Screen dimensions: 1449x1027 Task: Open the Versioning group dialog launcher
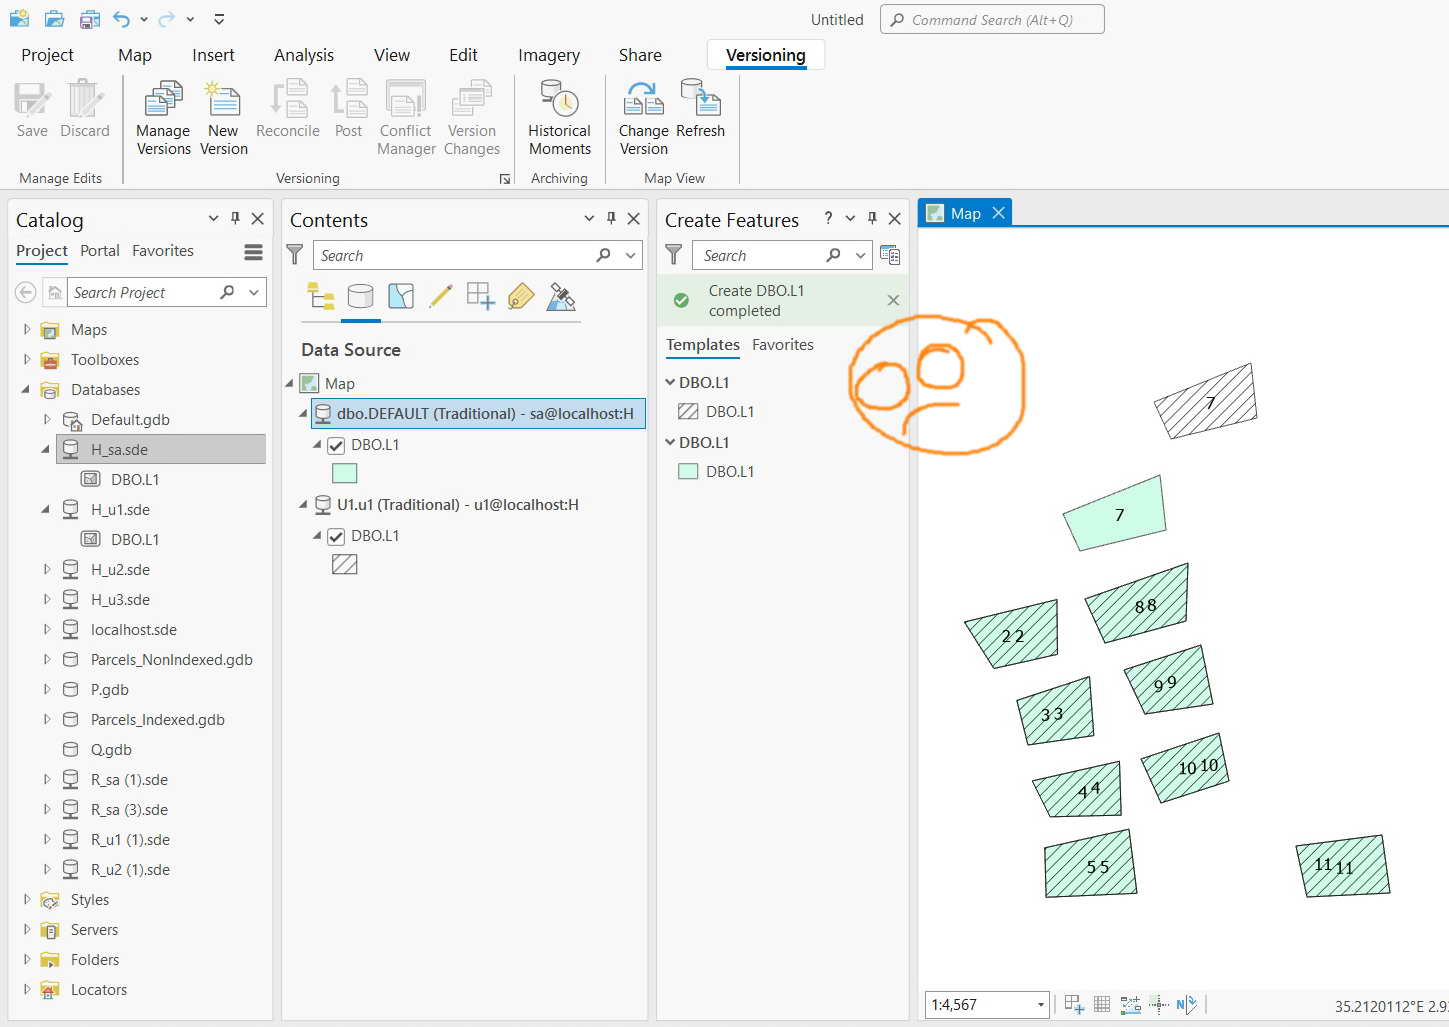504,179
